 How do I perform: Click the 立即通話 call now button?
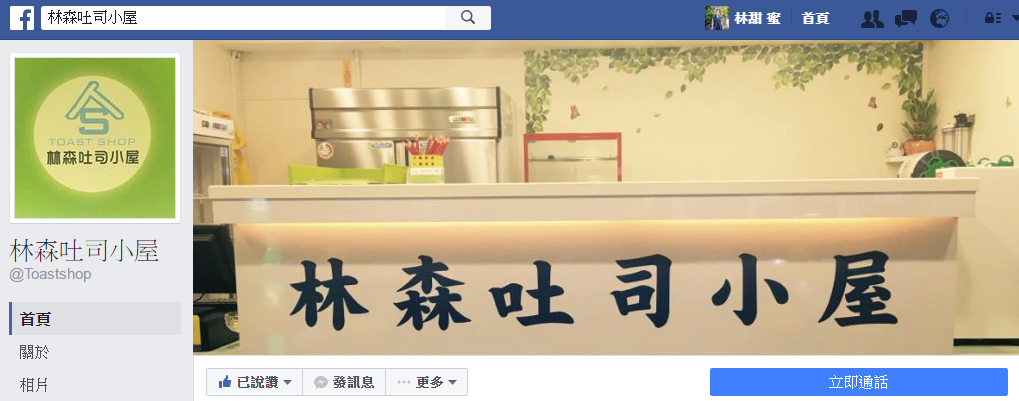[x=858, y=382]
